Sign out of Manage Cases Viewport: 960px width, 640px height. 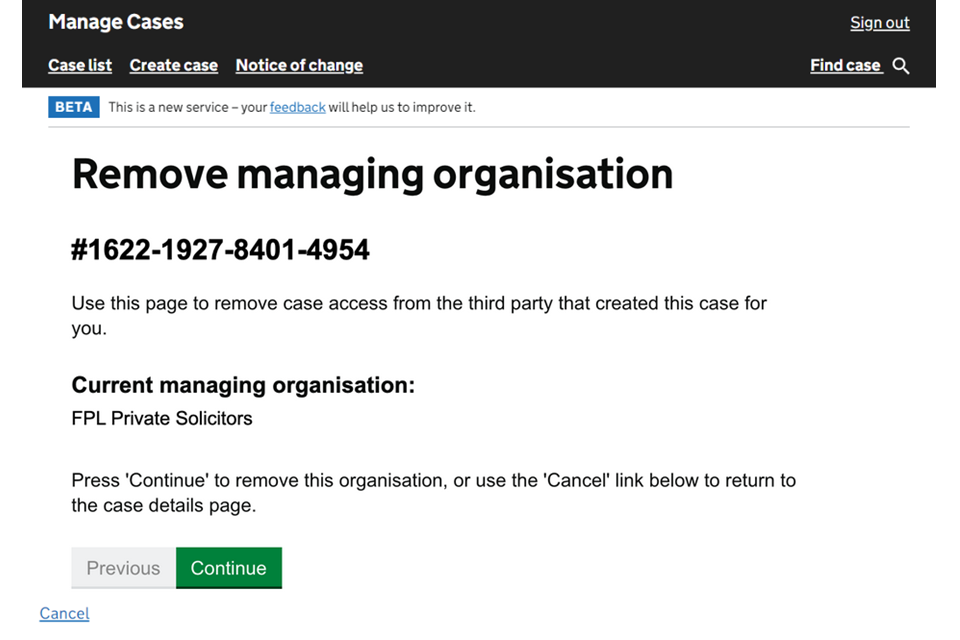click(879, 23)
